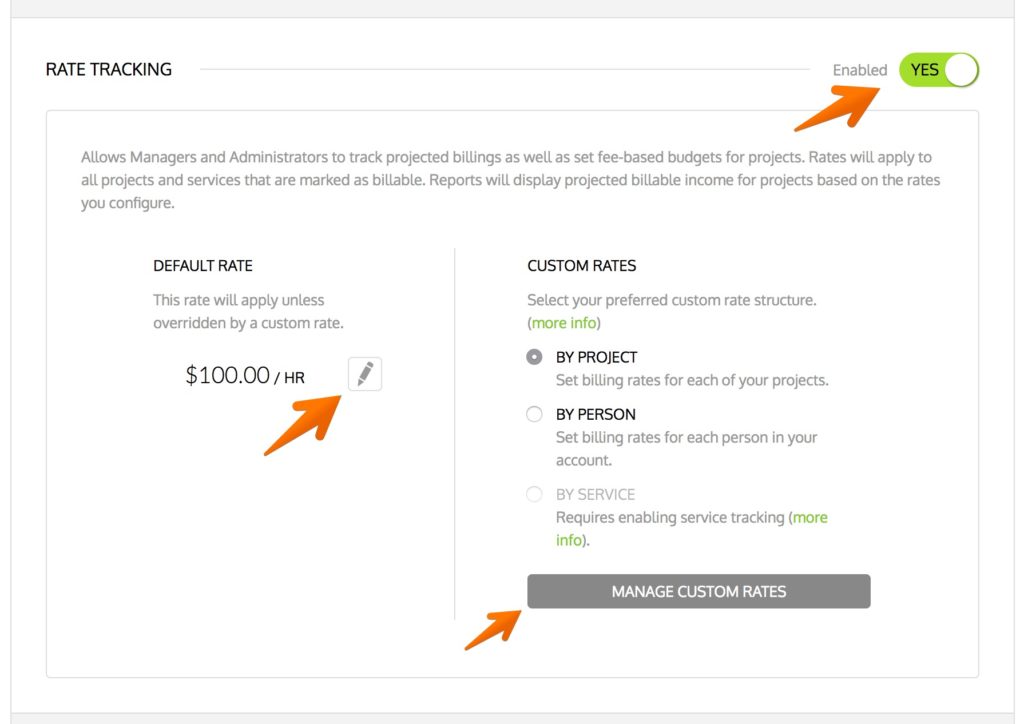Select the pencil icon to edit default rate
1024x724 pixels.
[x=364, y=374]
